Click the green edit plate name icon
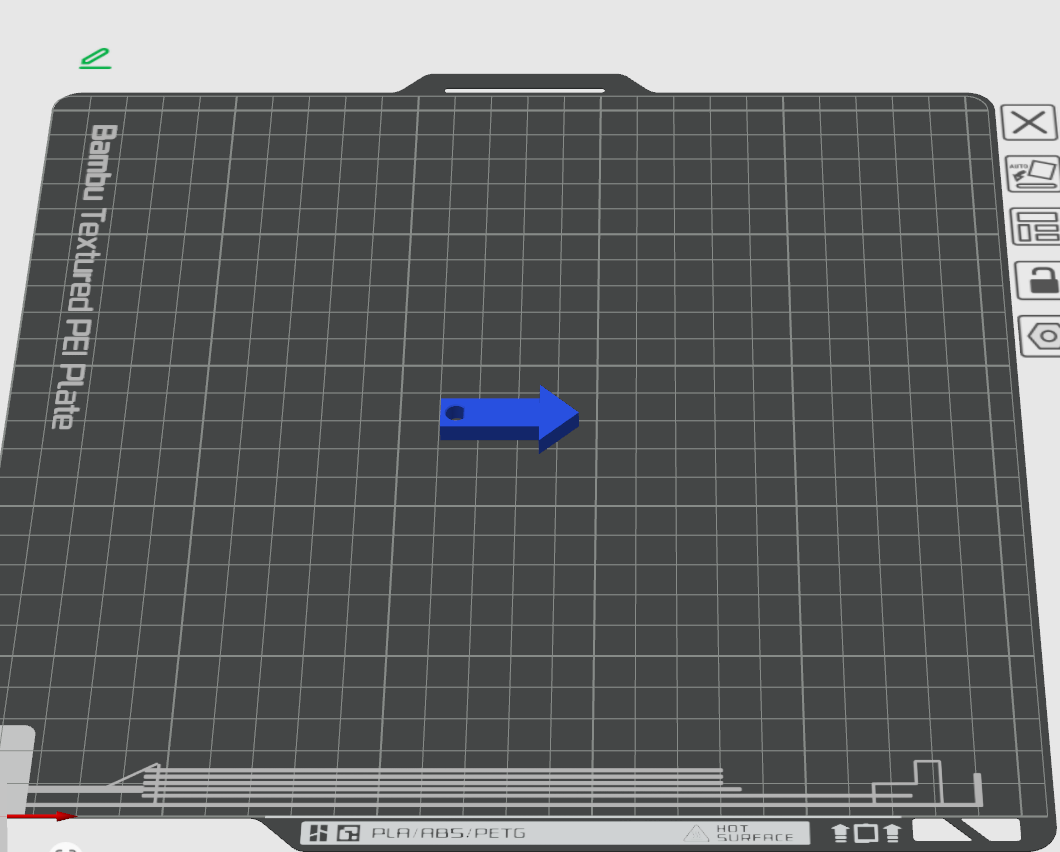This screenshot has width=1060, height=852. point(95,58)
